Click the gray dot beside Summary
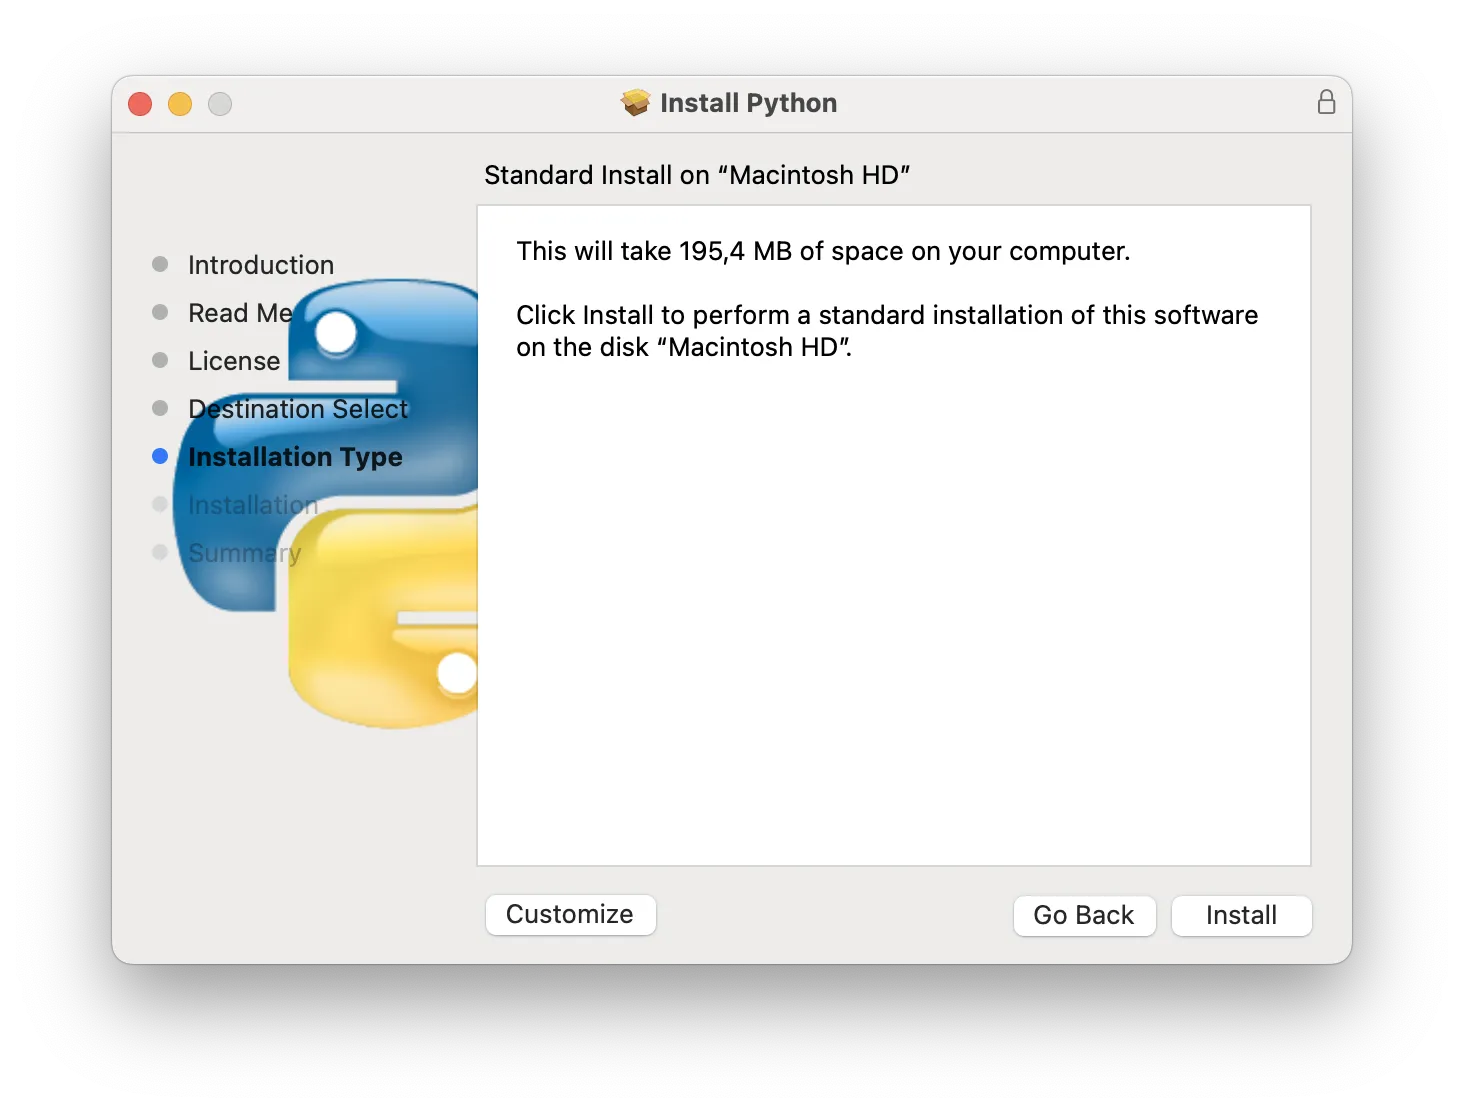The height and width of the screenshot is (1112, 1464). pos(160,552)
